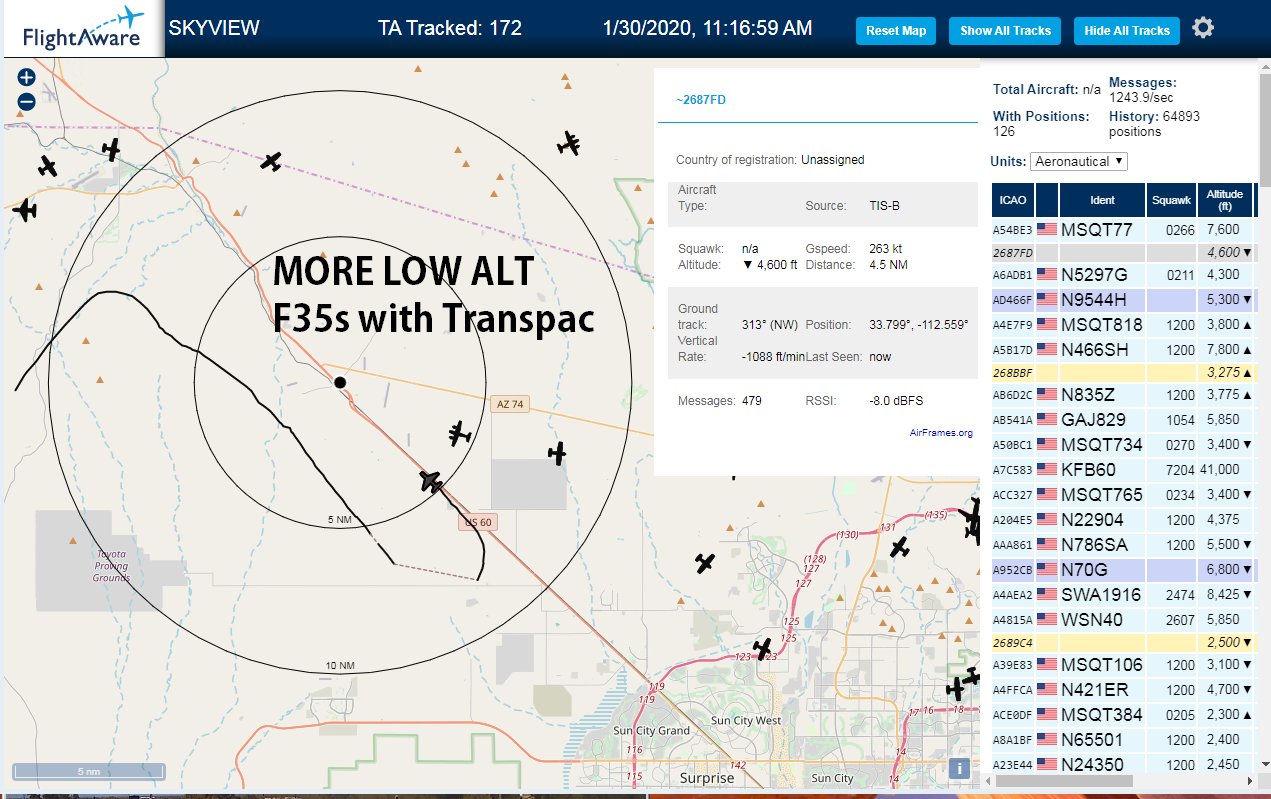Click Toyota Proving Grounds map label
Image resolution: width=1271 pixels, height=799 pixels.
coord(111,565)
